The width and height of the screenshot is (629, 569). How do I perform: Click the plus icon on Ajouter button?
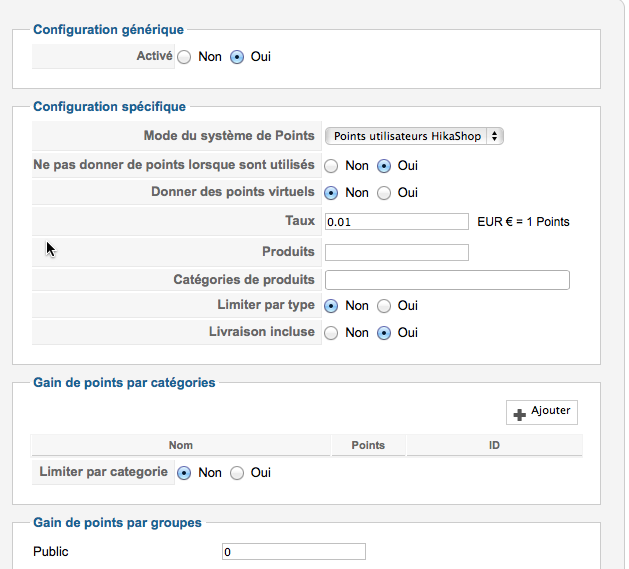tap(519, 415)
